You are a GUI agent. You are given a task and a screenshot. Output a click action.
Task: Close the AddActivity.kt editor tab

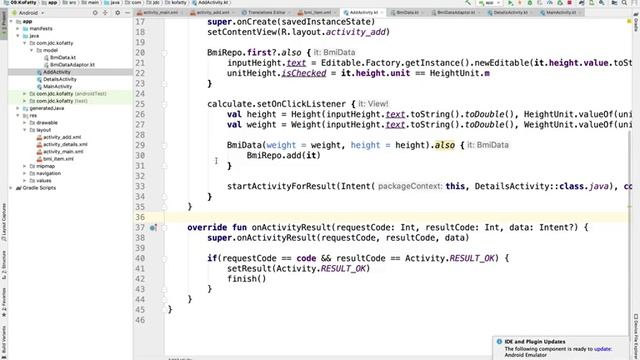pyautogui.click(x=382, y=13)
